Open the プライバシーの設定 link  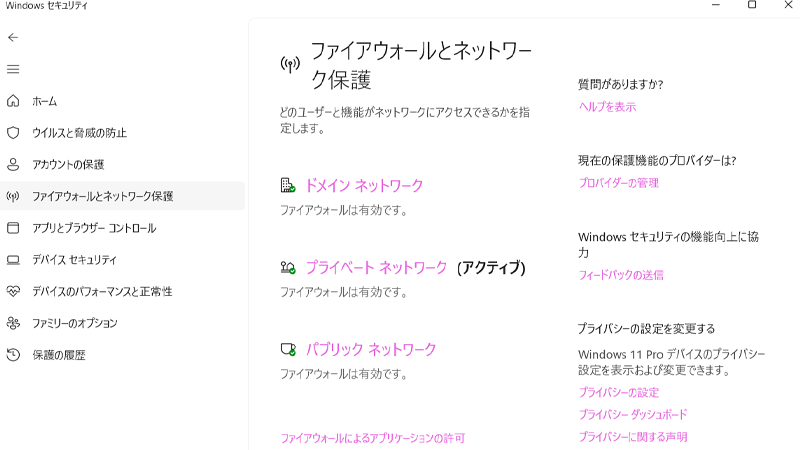pos(618,392)
